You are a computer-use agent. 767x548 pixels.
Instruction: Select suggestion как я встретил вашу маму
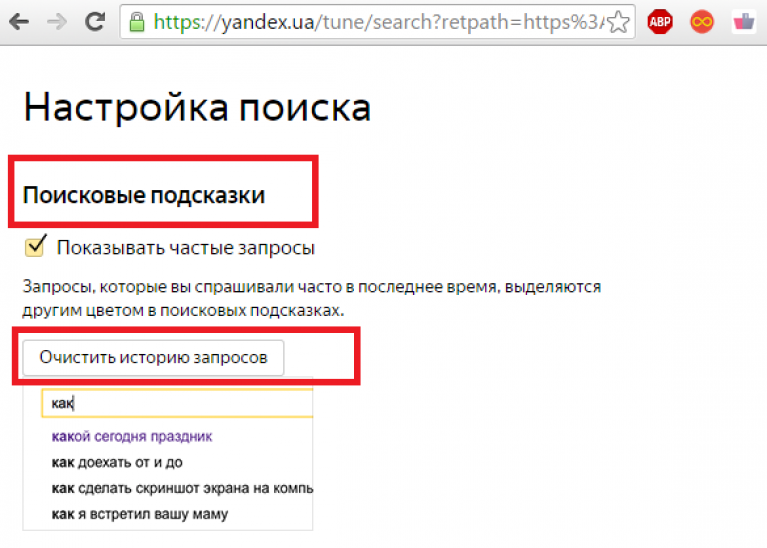pos(140,514)
